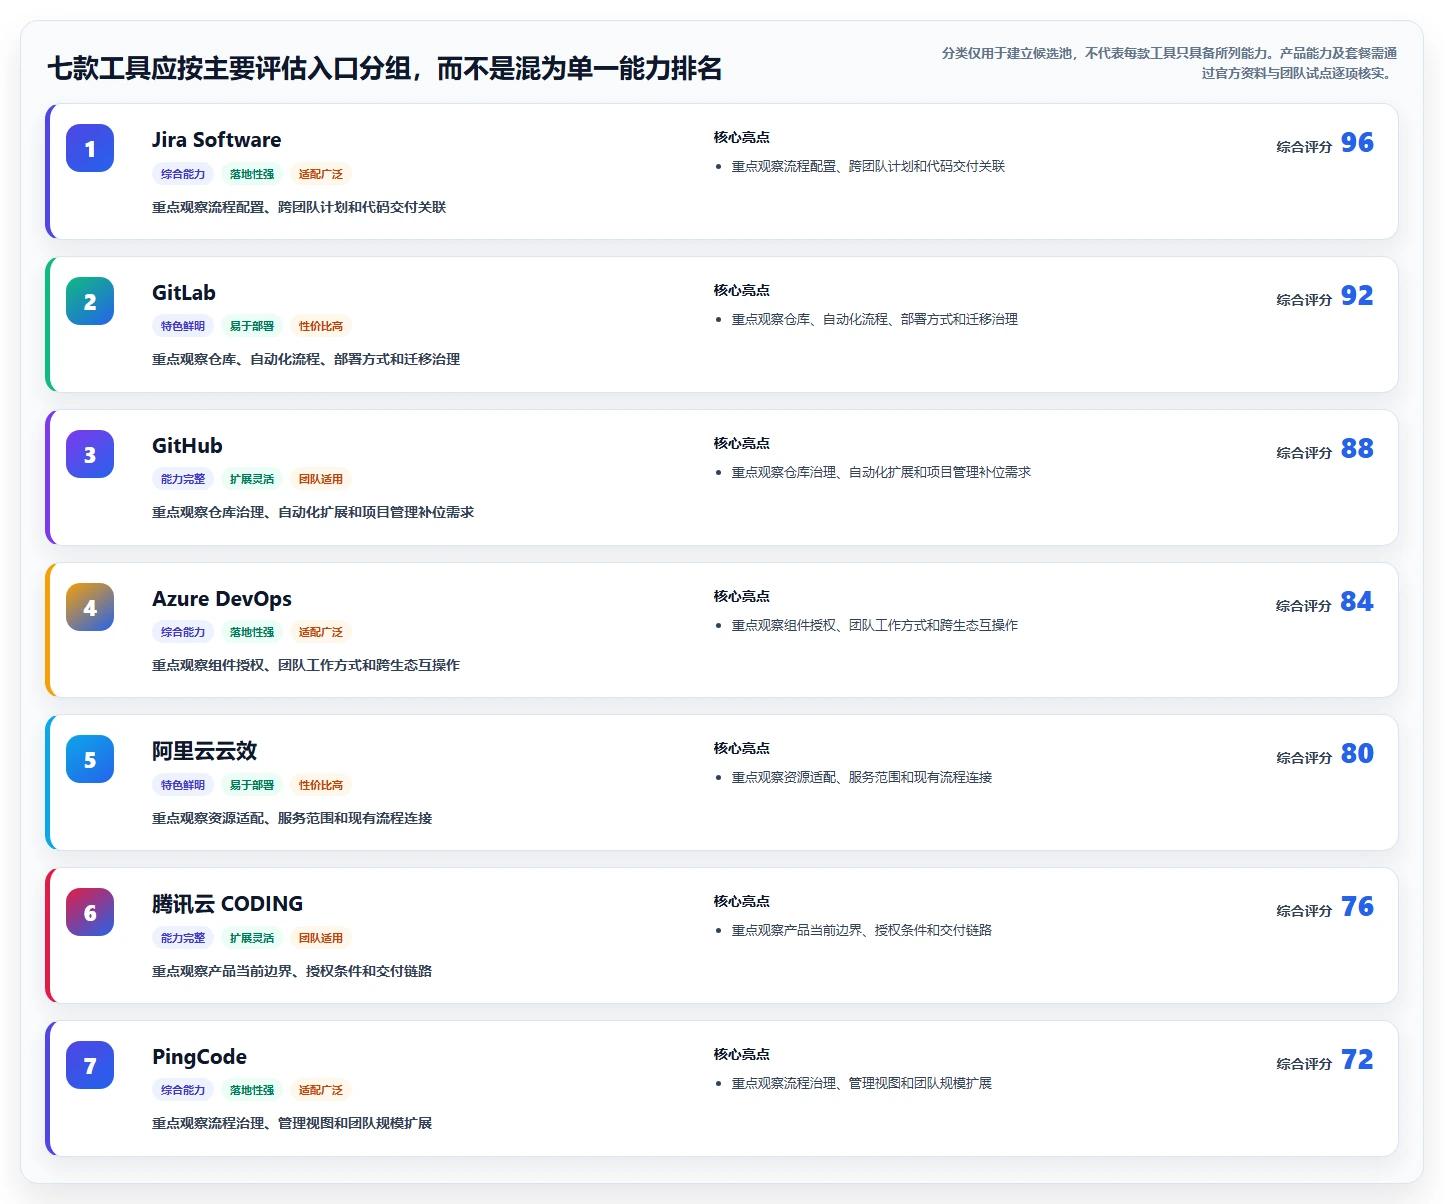Click the rank 3 badge for GitHub

coord(90,454)
